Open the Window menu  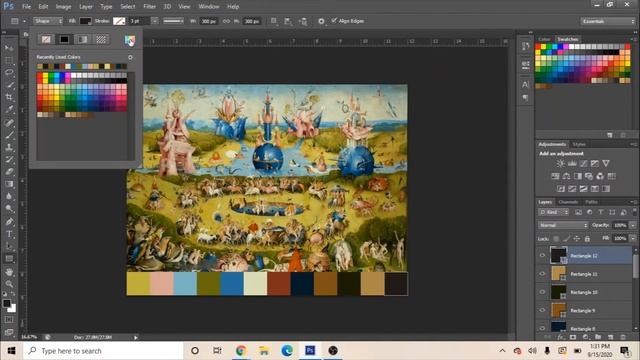(x=209, y=7)
